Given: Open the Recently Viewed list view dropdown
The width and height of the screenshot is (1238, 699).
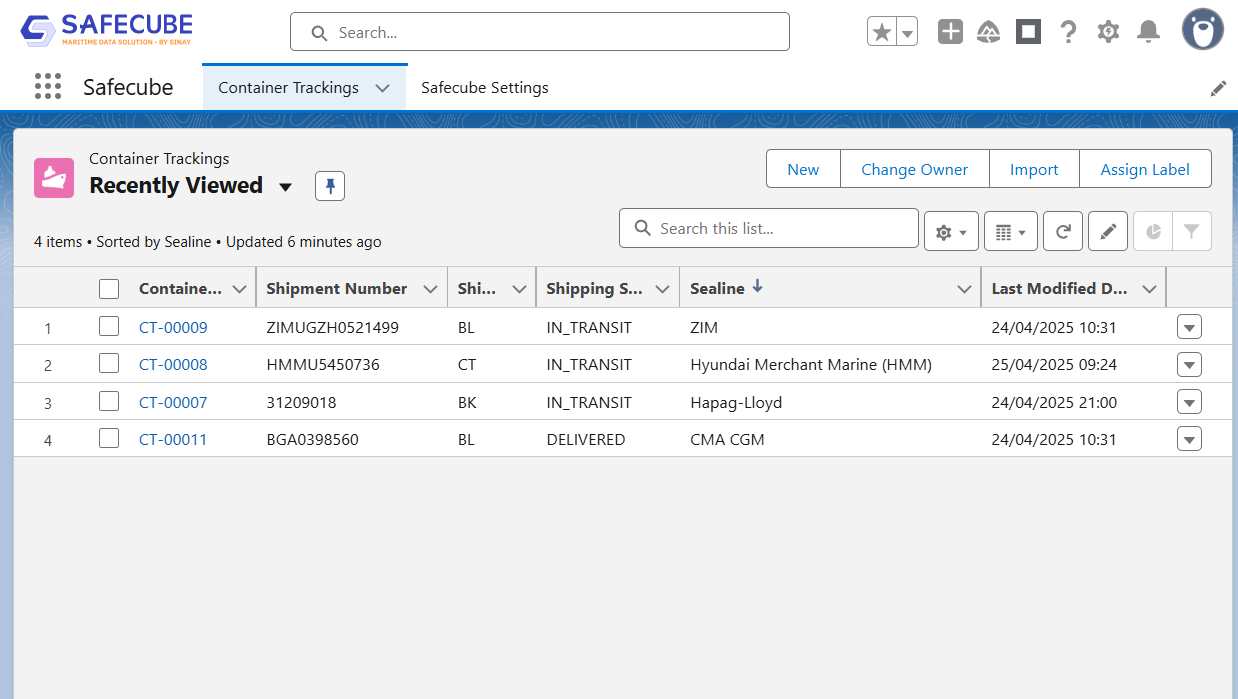Looking at the screenshot, I should click(x=285, y=187).
